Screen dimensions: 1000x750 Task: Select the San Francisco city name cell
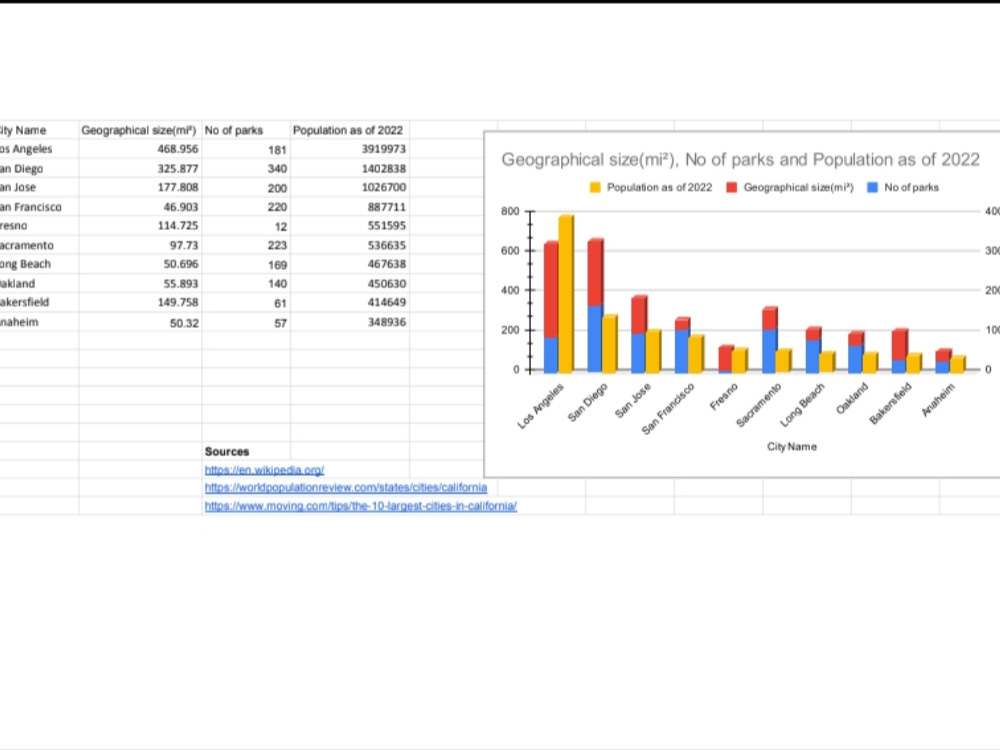coord(39,207)
